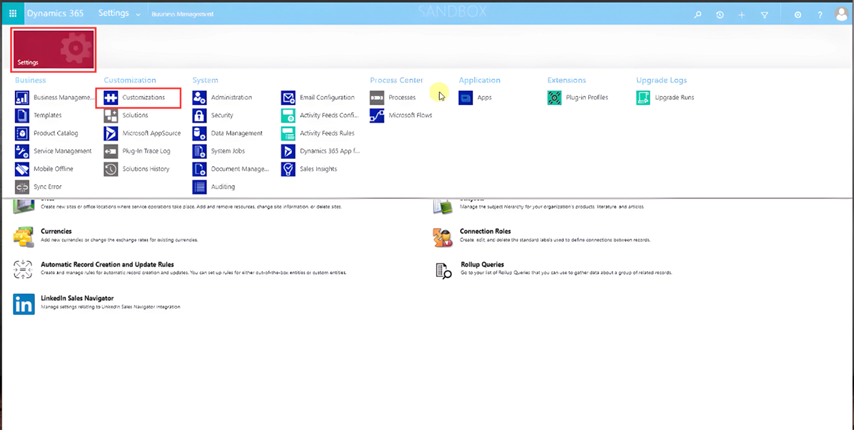
Task: Open the Connection Roles link
Action: (x=485, y=231)
